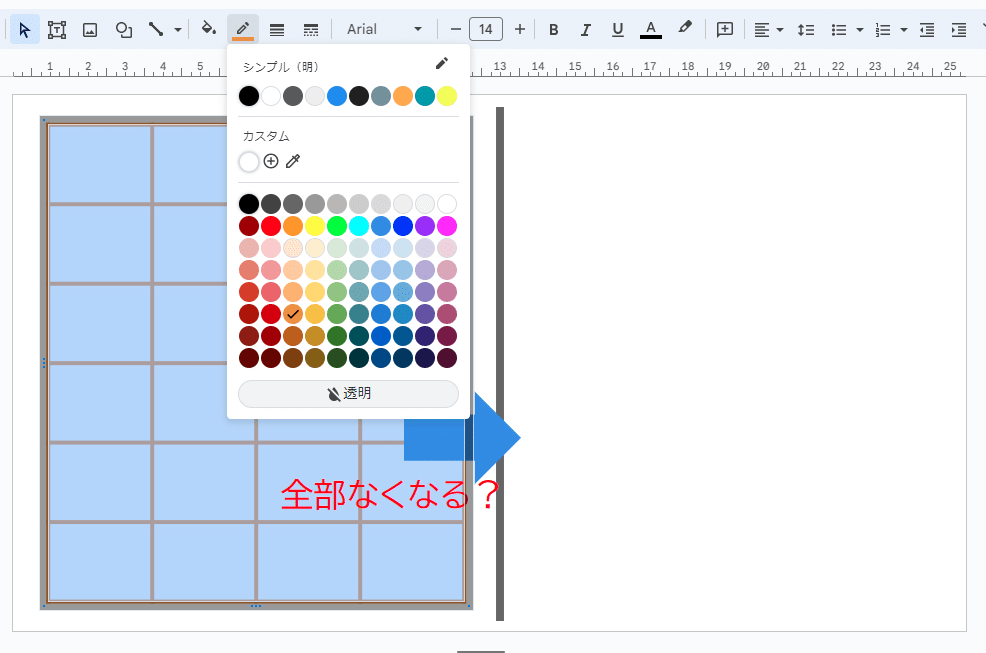986x653 pixels.
Task: Select the vertical gray line on canvas
Action: pyautogui.click(x=500, y=364)
